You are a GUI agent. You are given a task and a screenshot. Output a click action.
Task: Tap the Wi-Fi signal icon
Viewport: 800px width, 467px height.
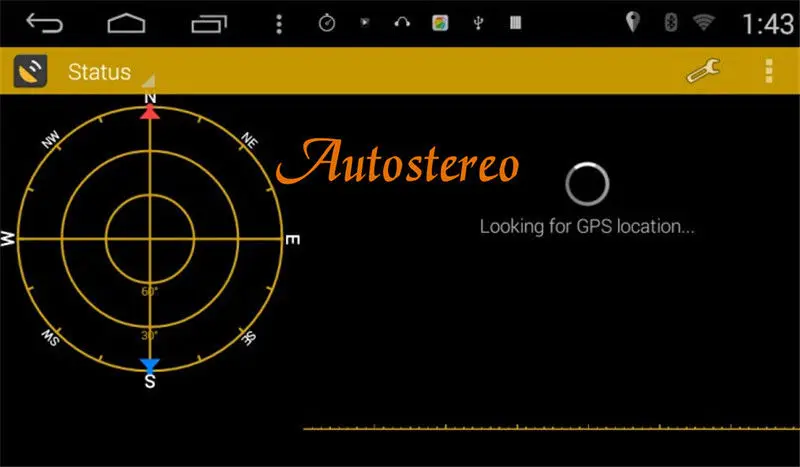coord(704,22)
